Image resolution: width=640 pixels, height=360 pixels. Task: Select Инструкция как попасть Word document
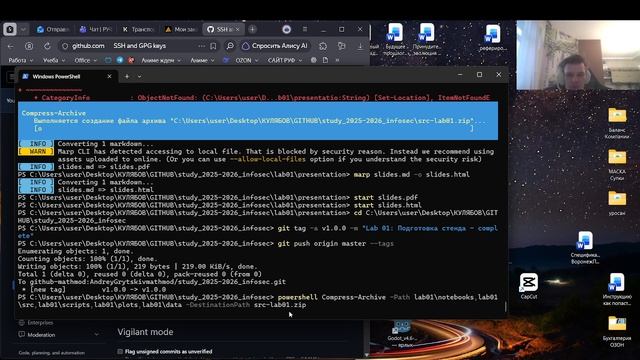tap(617, 289)
